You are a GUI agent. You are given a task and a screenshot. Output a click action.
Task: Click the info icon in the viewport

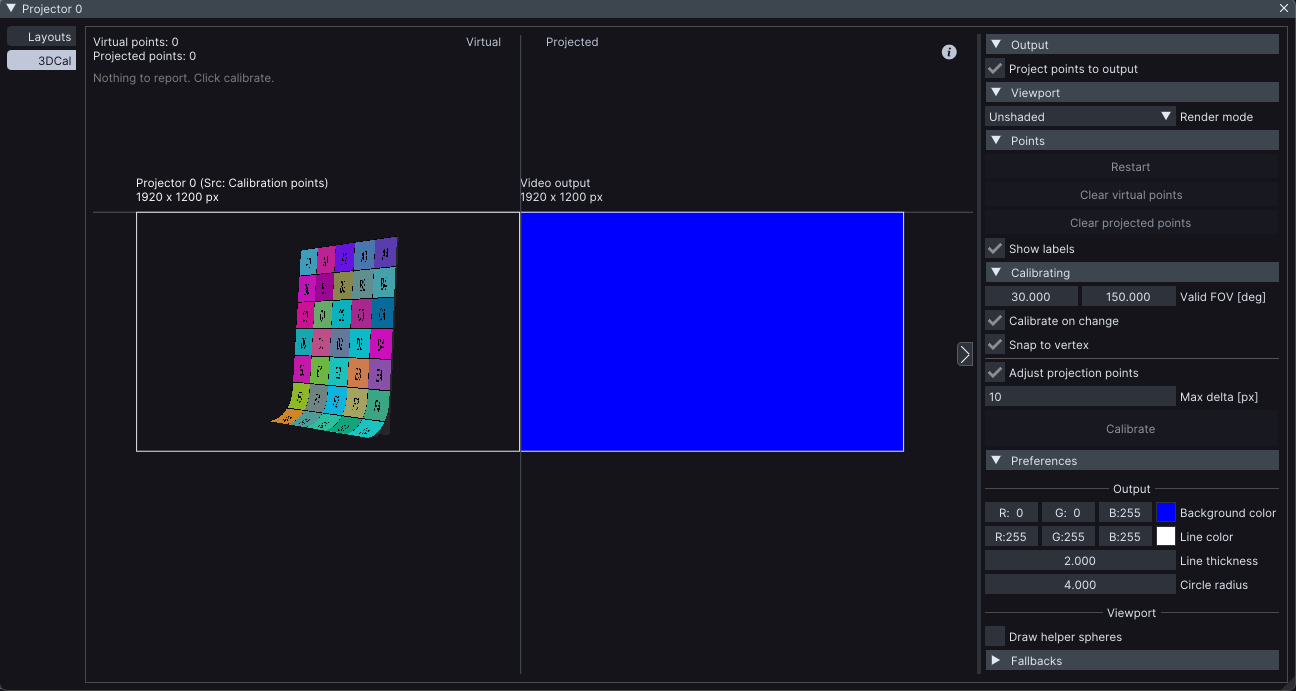(949, 52)
